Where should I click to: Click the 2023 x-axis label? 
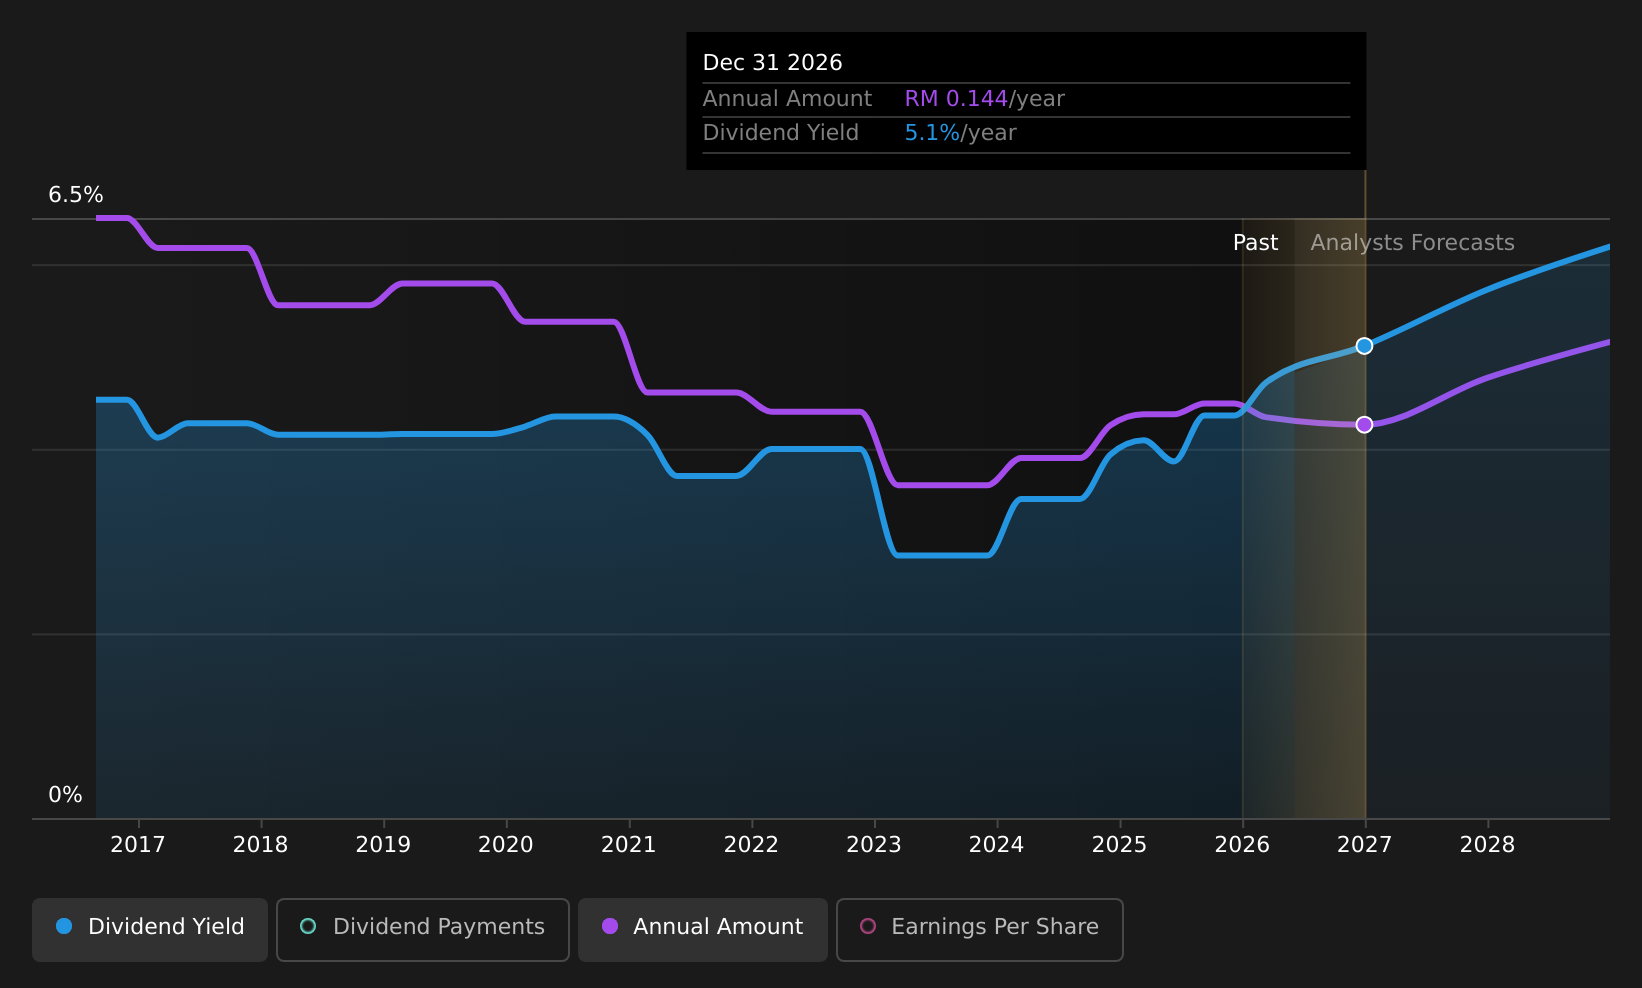(874, 845)
